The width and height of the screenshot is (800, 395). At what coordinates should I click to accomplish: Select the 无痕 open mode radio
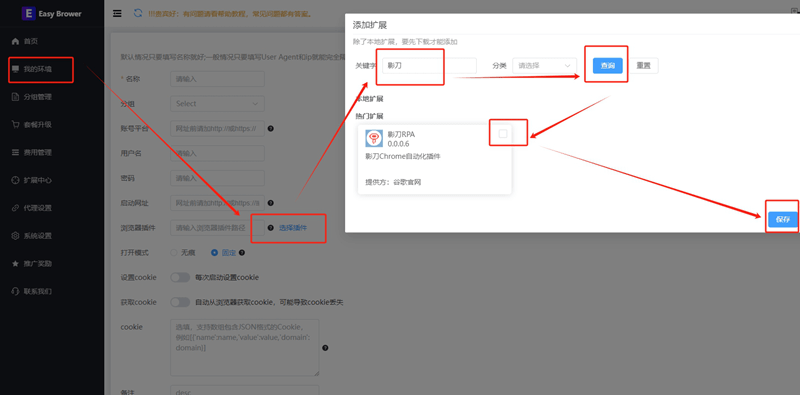[174, 253]
